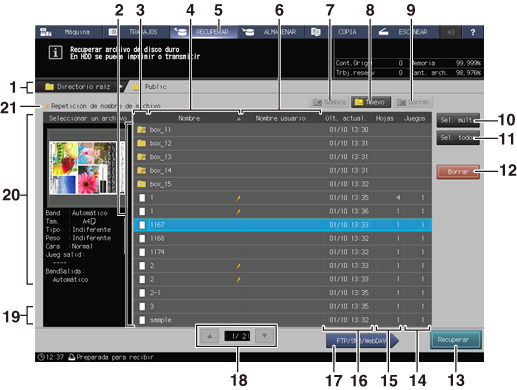517x390 pixels.
Task: Select the Public folder breadcrumb
Action: (150, 87)
